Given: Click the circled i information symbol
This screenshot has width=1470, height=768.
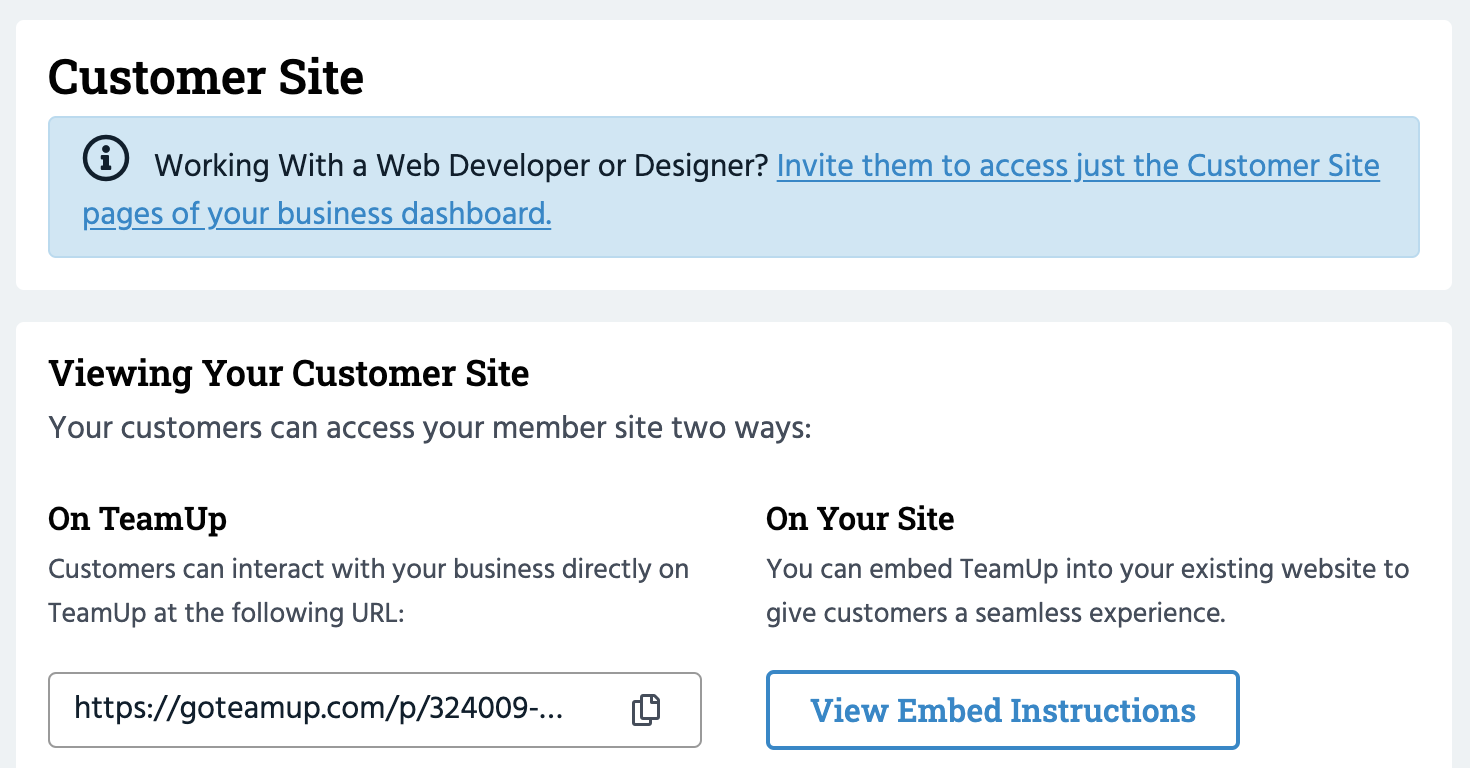Looking at the screenshot, I should point(108,158).
